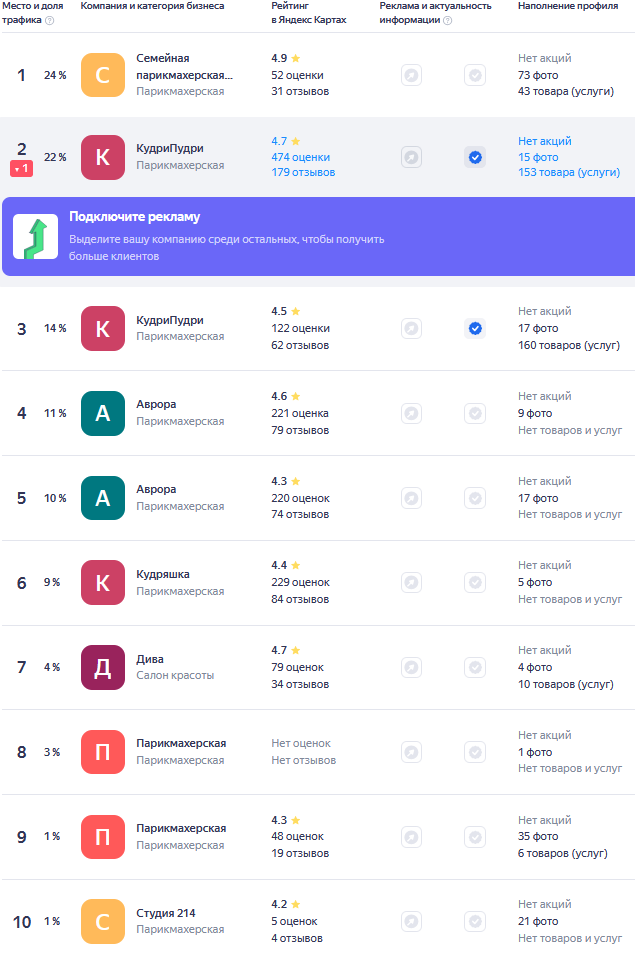
Task: Open help icon beside 'Место и доля трафика'
Action: (x=50, y=20)
